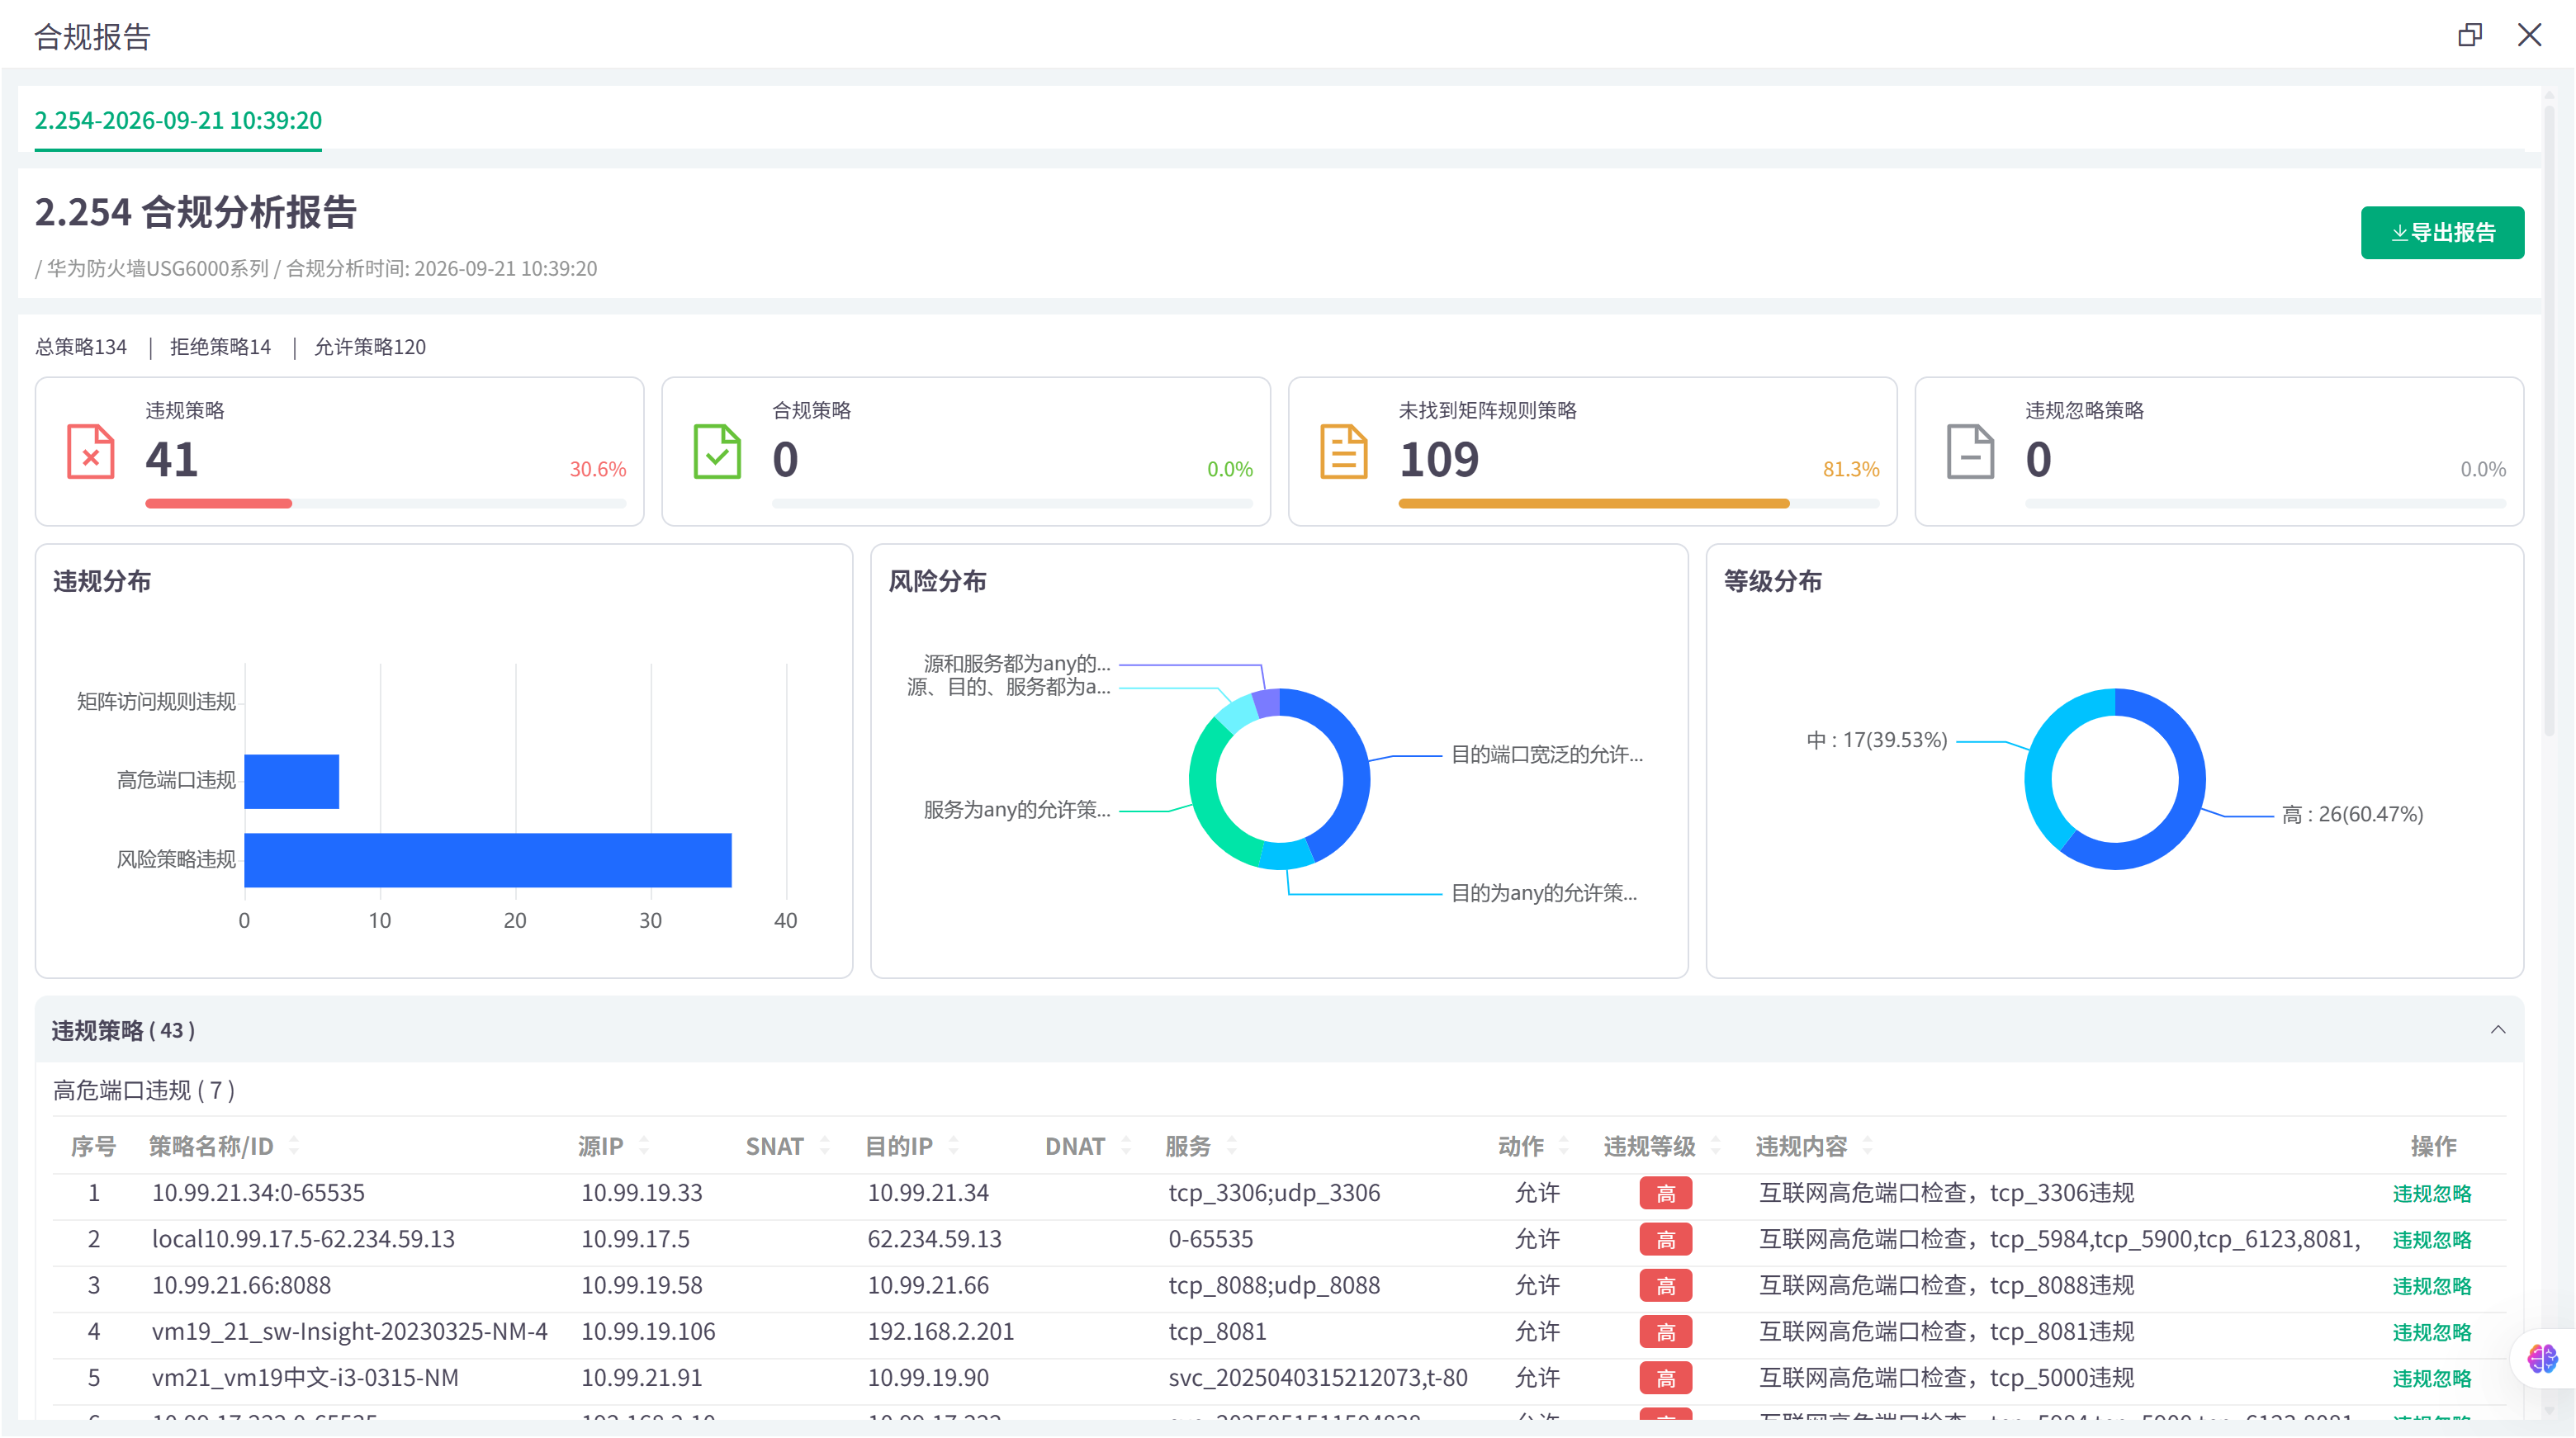Collapse the 违规策略 (43) section

click(2497, 1030)
